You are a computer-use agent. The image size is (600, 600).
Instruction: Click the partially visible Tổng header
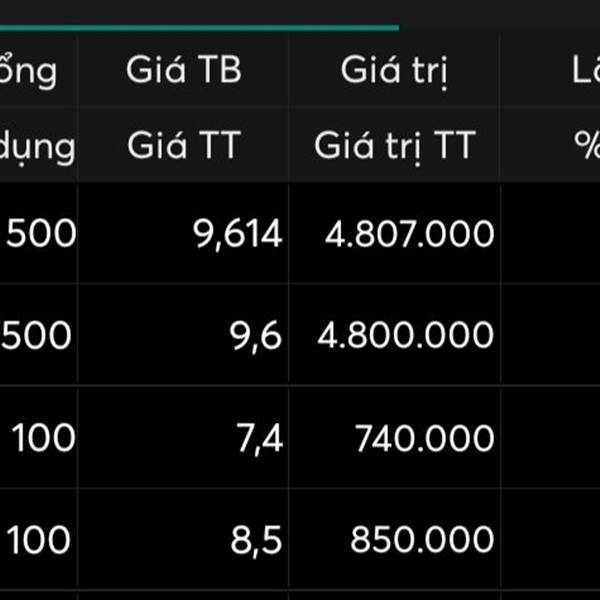click(x=30, y=71)
